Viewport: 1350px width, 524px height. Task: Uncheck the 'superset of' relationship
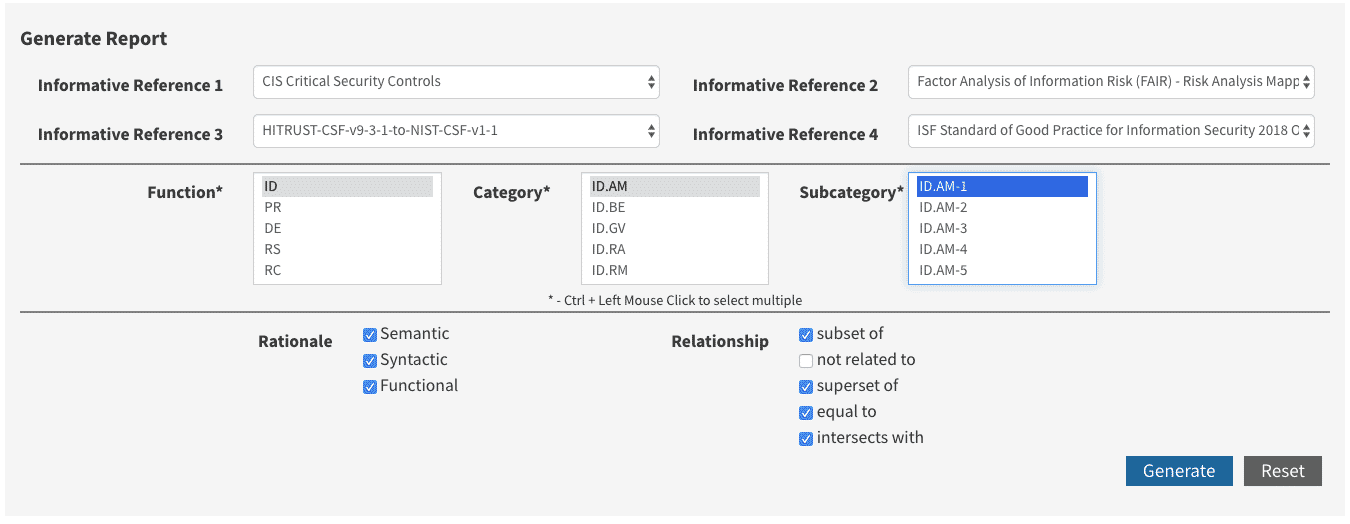coord(806,387)
